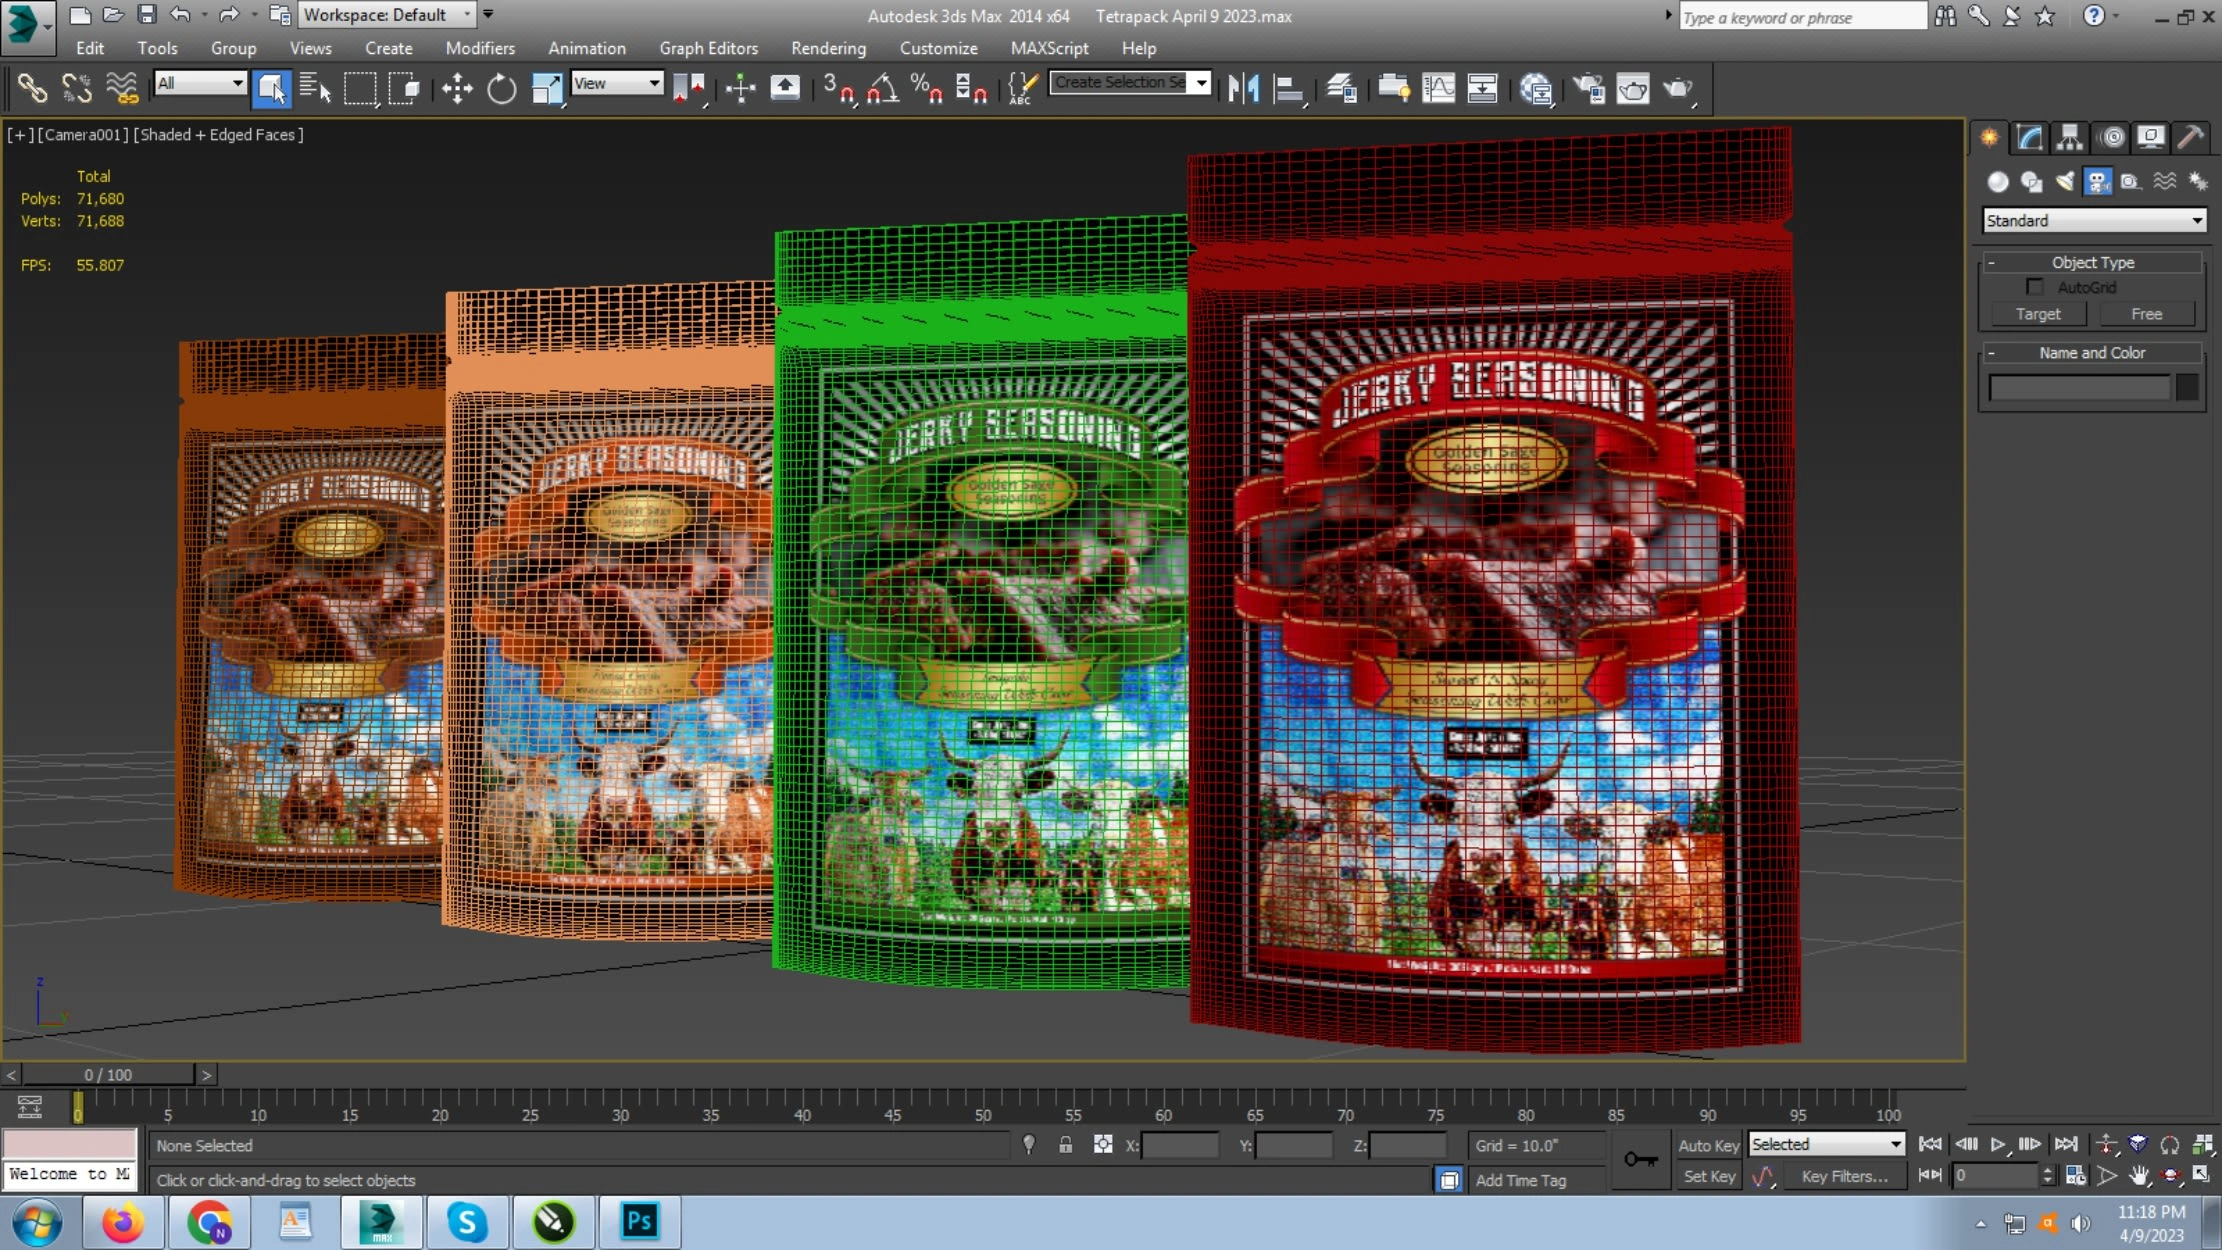Select the Move tool in main toolbar
The image size is (2222, 1250).
(x=457, y=89)
